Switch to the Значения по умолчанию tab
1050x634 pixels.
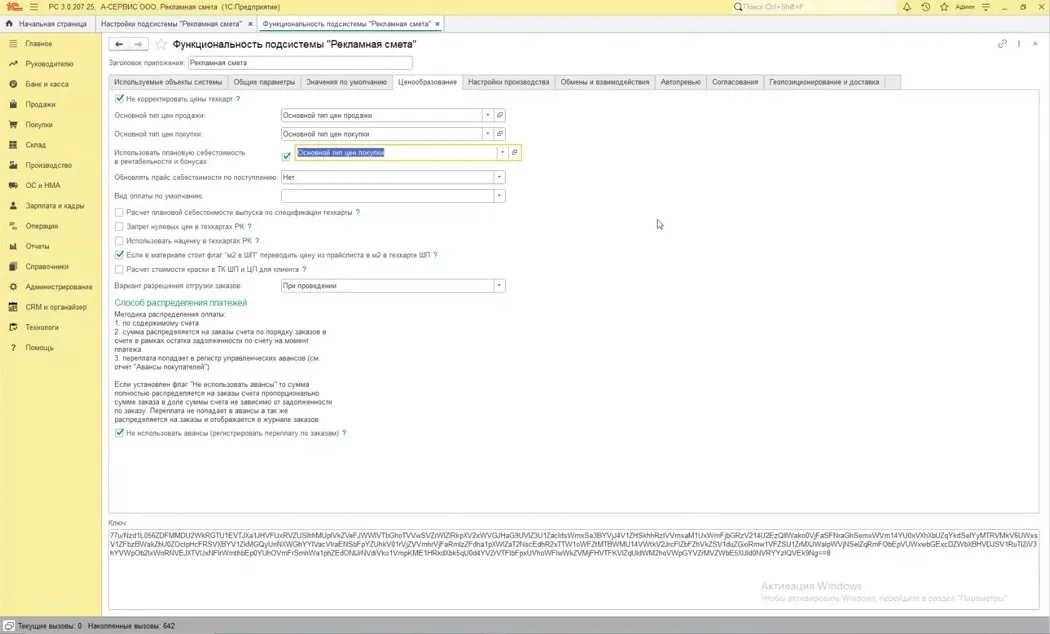tap(346, 82)
